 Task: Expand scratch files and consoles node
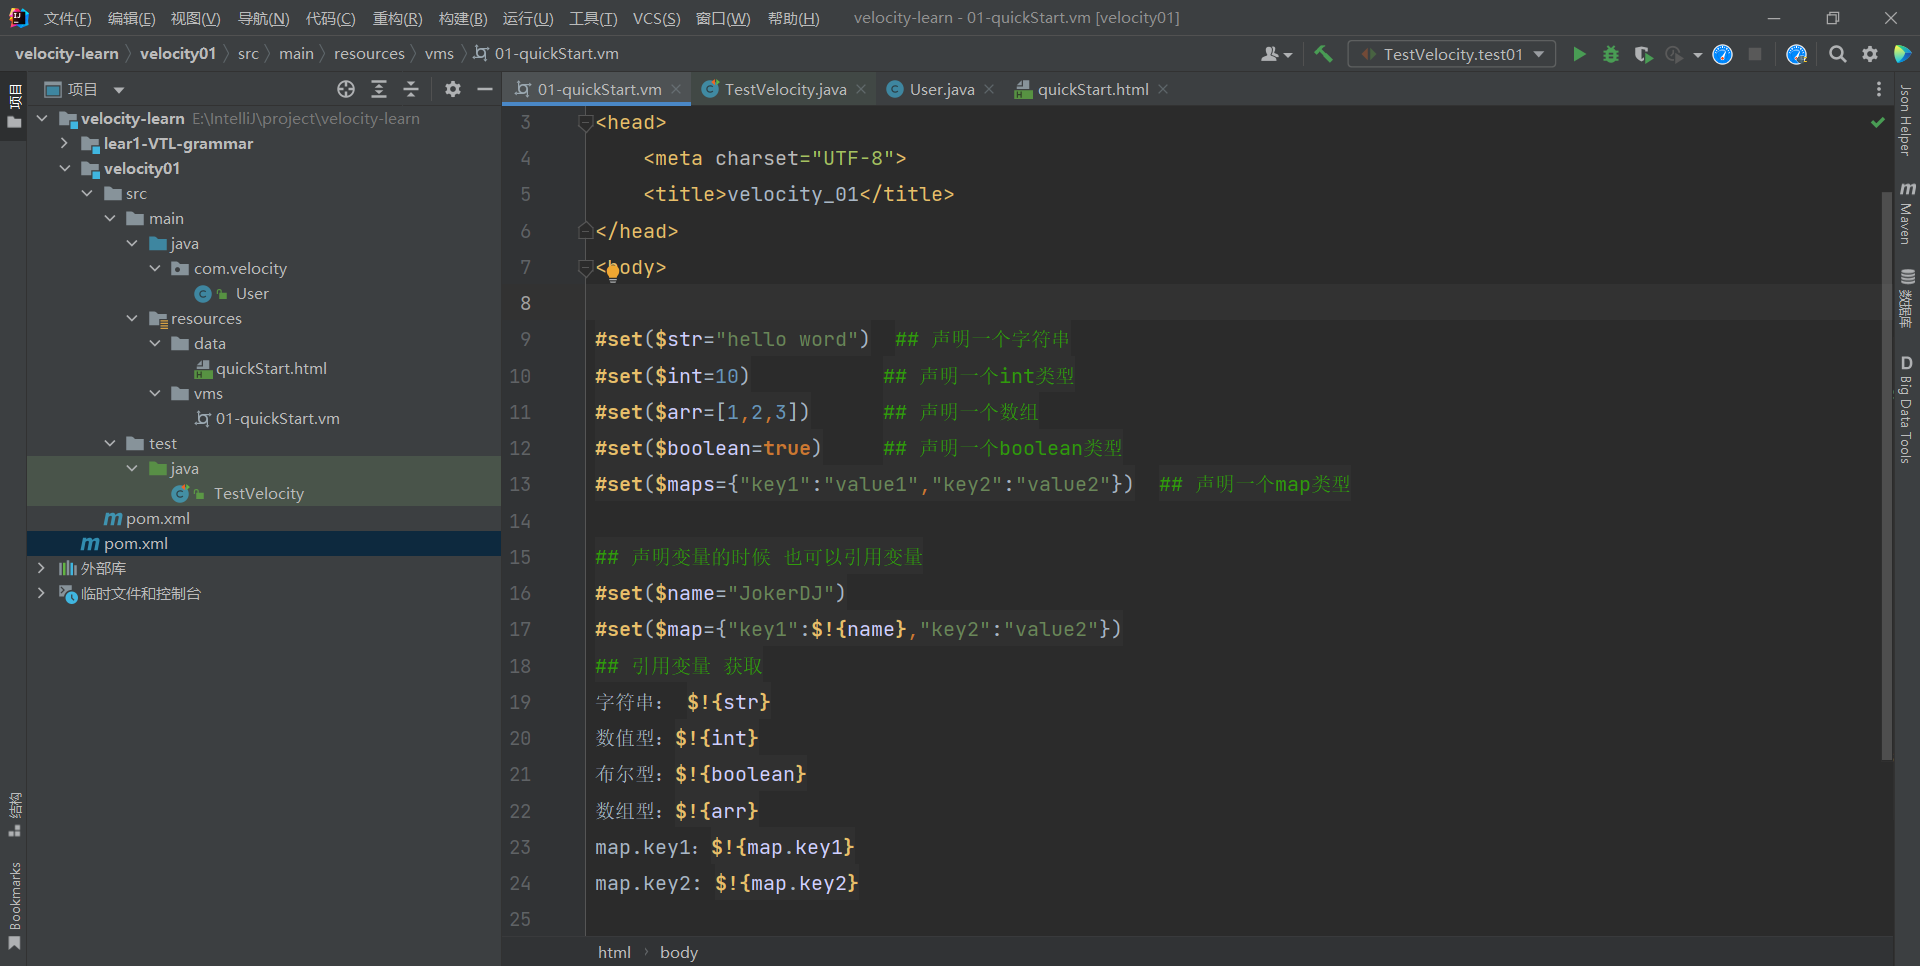point(41,593)
